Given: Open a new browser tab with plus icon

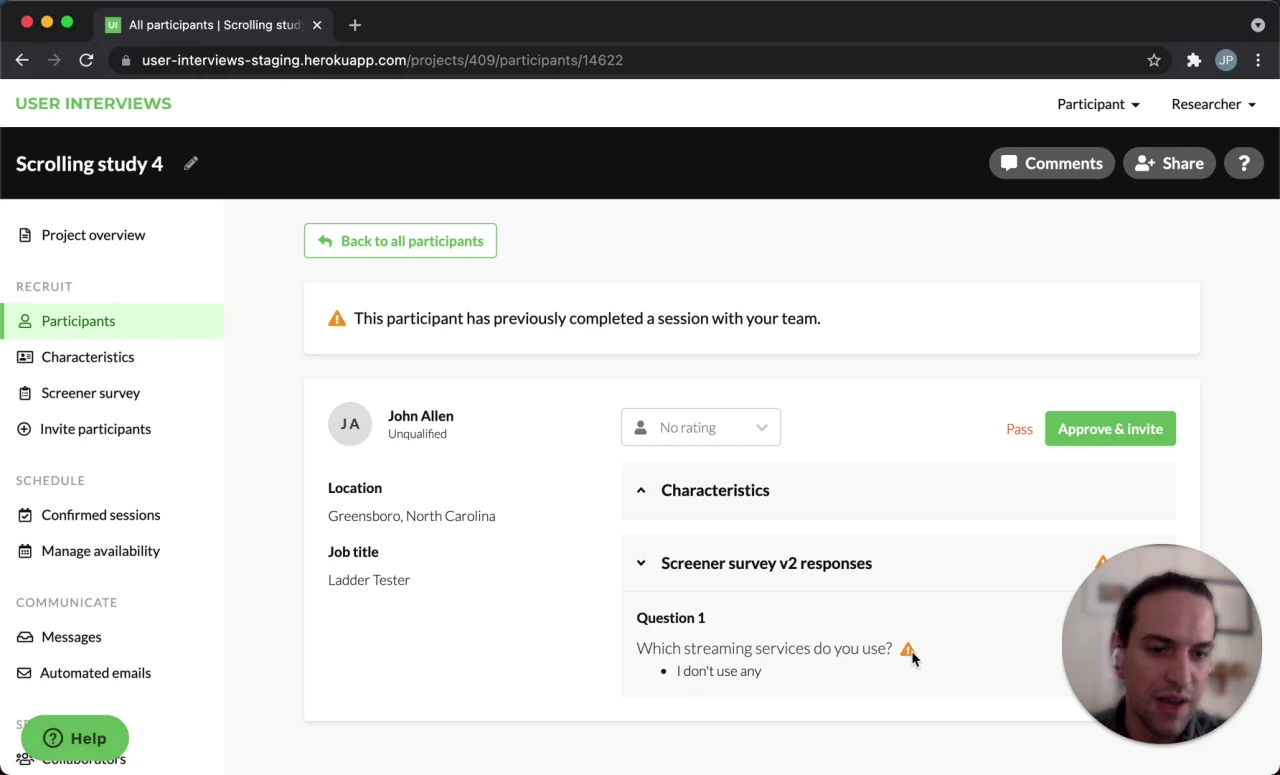Looking at the screenshot, I should click(x=355, y=25).
